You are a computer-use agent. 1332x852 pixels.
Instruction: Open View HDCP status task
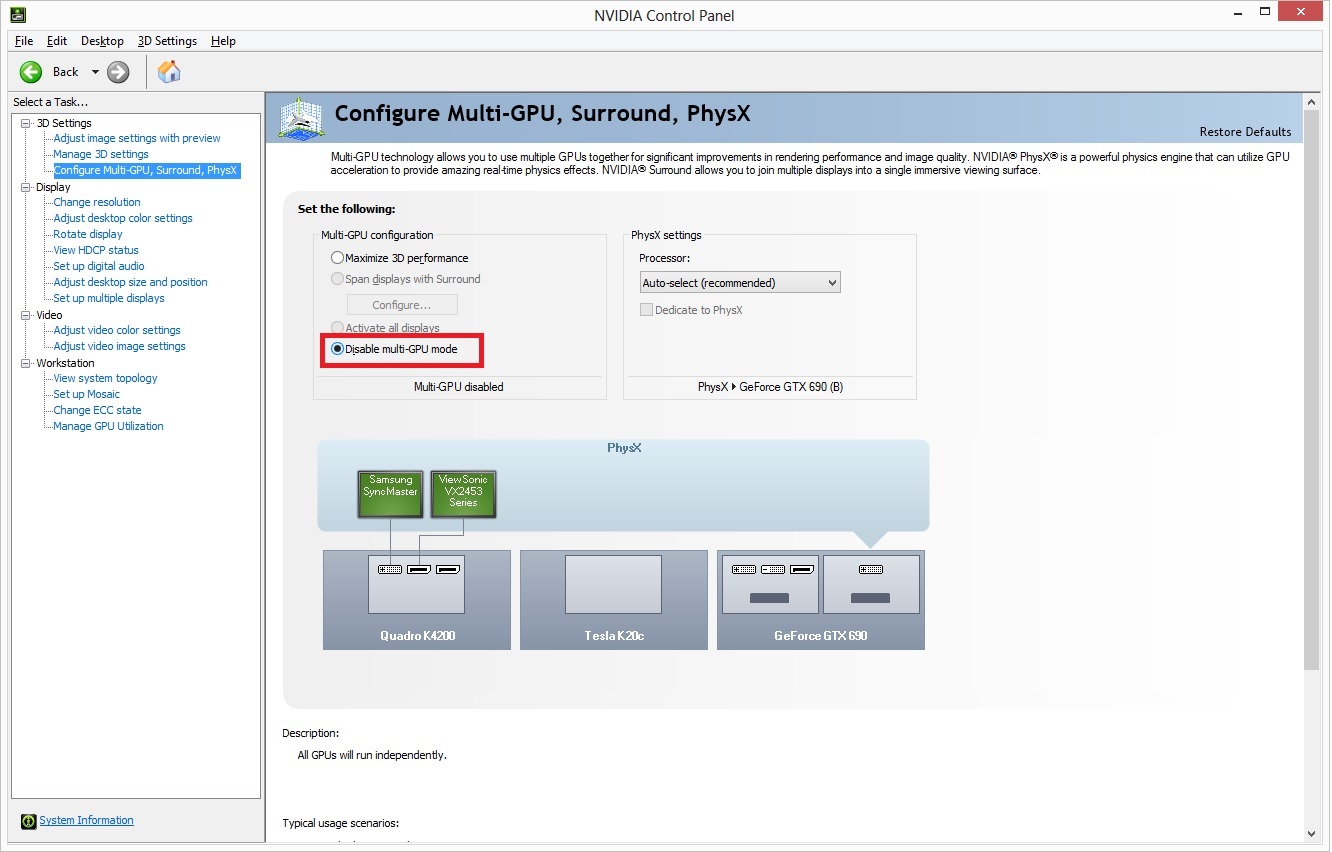96,251
